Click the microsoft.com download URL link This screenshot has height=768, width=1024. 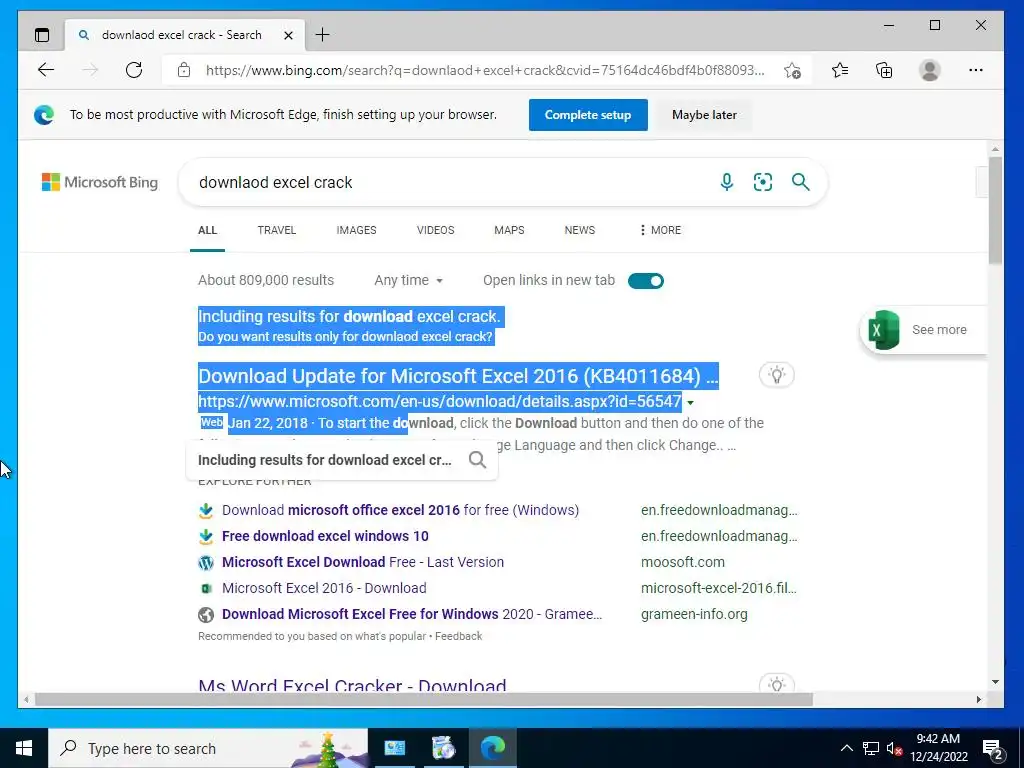[440, 401]
